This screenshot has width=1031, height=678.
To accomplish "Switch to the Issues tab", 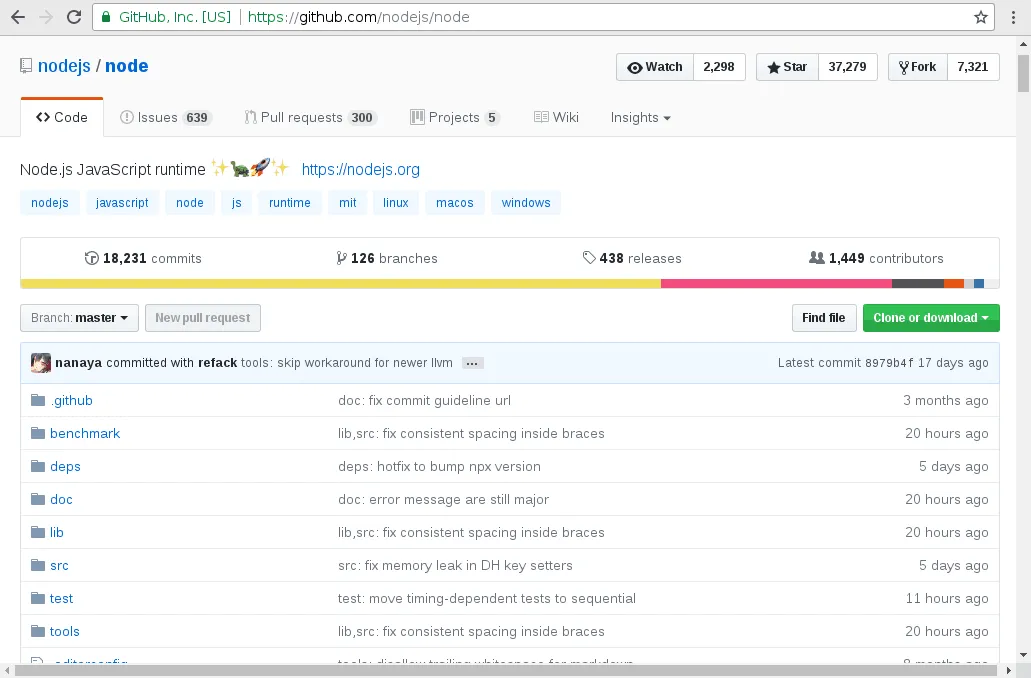I will click(166, 117).
